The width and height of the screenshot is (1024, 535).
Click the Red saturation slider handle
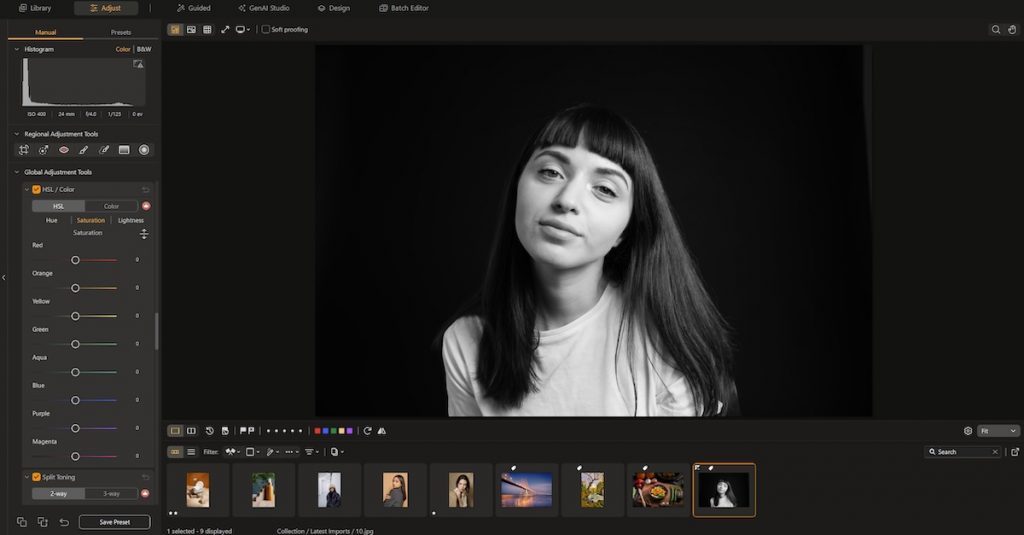[75, 260]
